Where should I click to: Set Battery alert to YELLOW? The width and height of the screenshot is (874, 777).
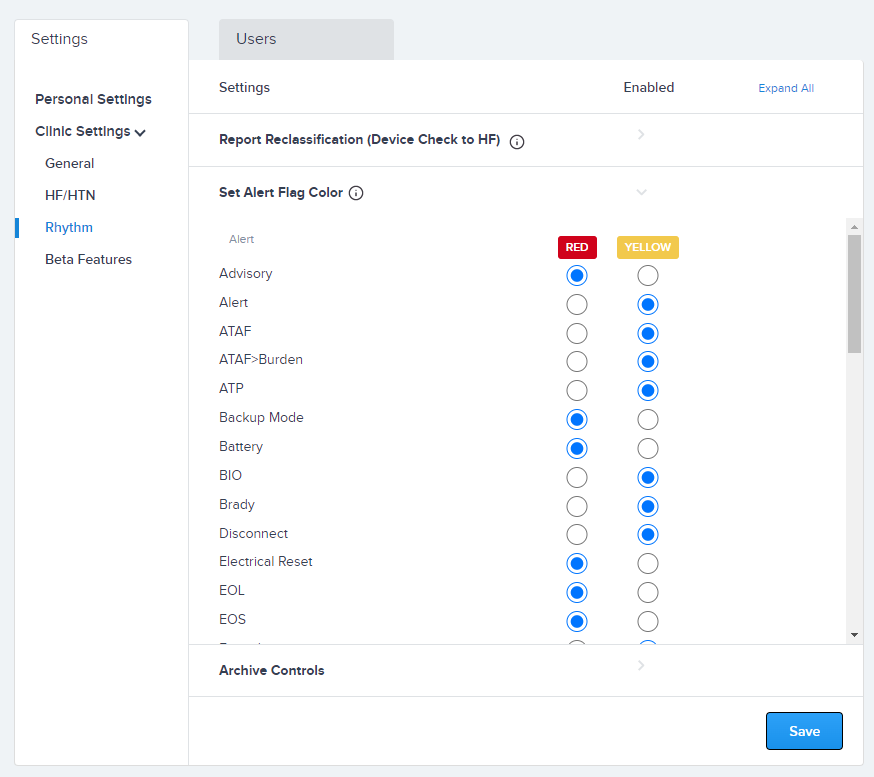647,448
